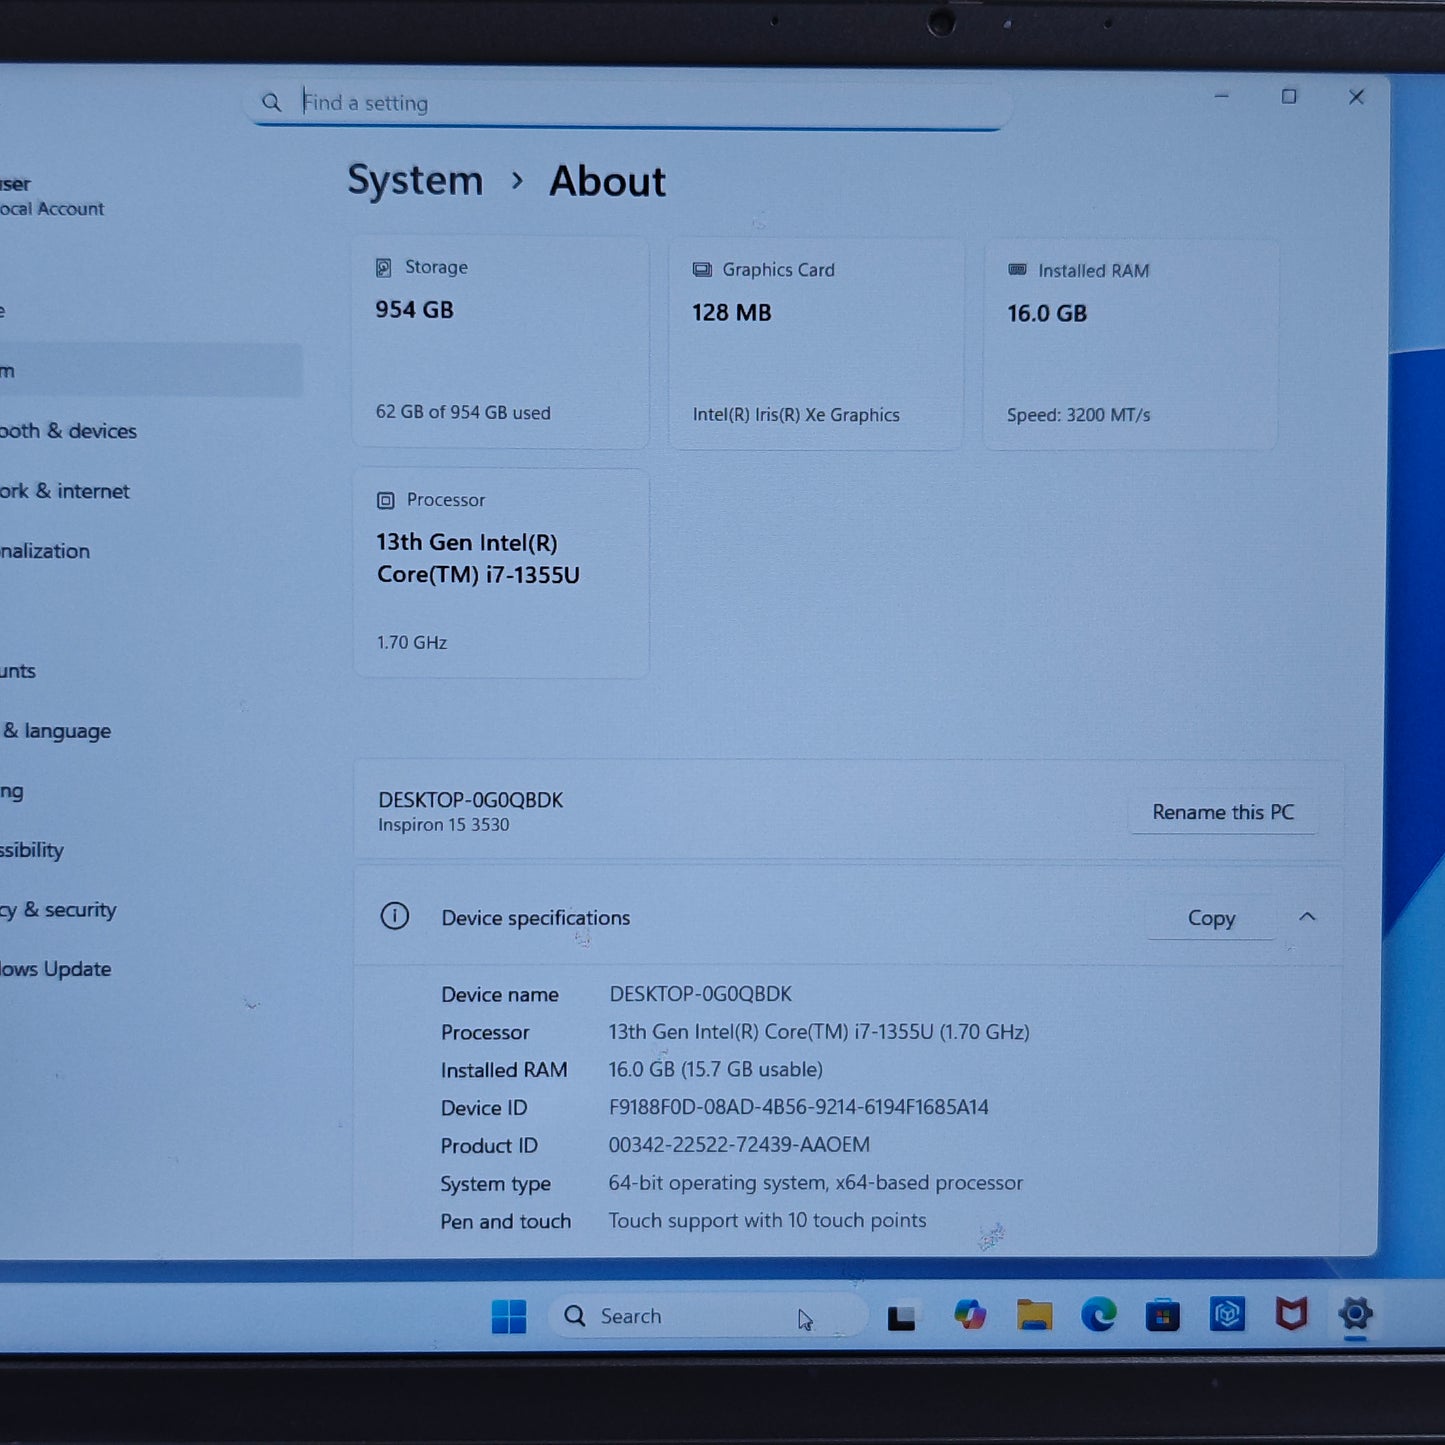Open McAfee from the taskbar
Screen dimensions: 1445x1445
[1293, 1316]
